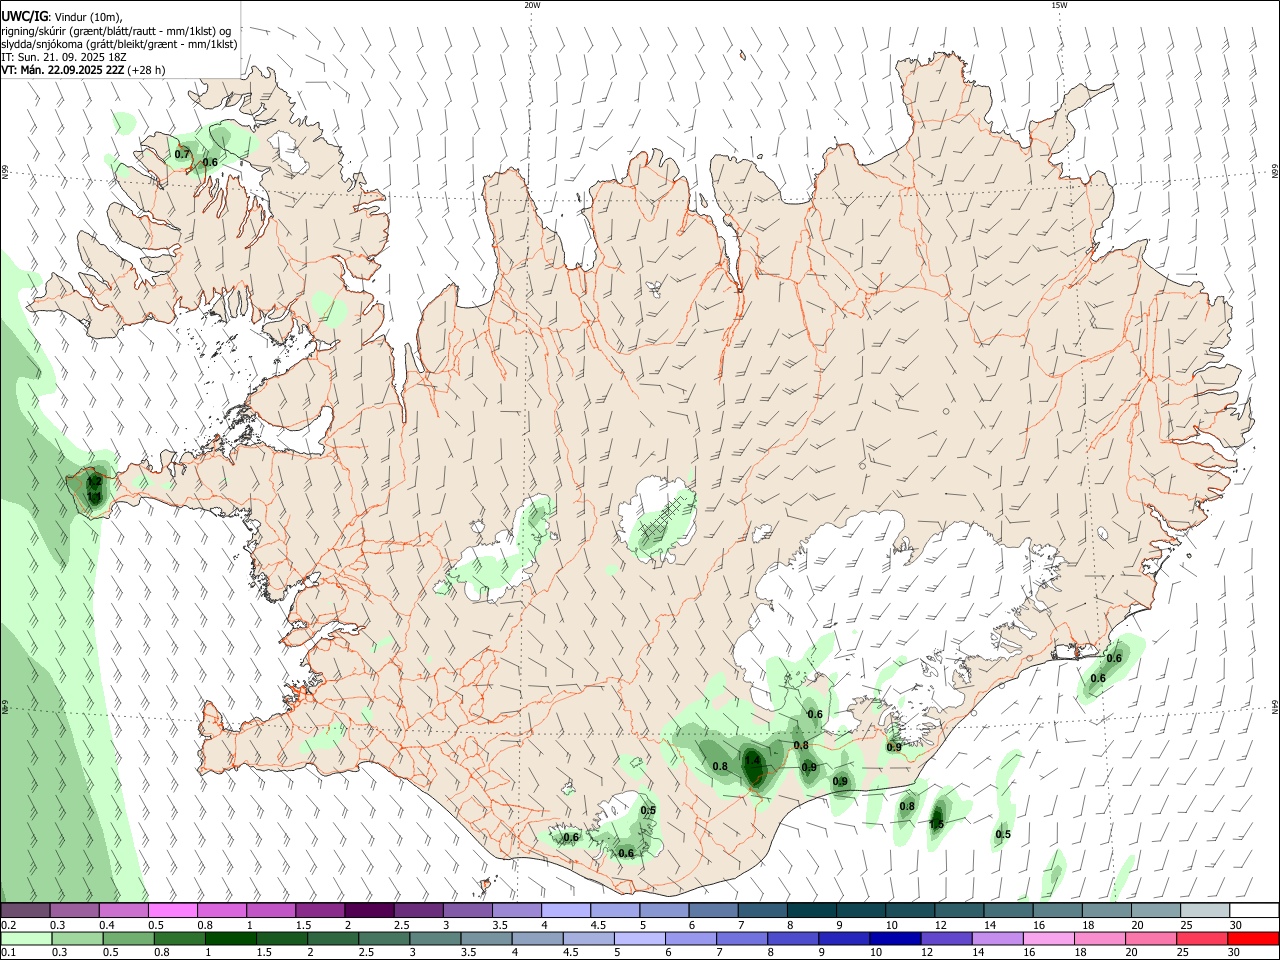Click the 0.7 precipitation value in the Westfjords
Screen dimensions: 1280x960
[182, 154]
